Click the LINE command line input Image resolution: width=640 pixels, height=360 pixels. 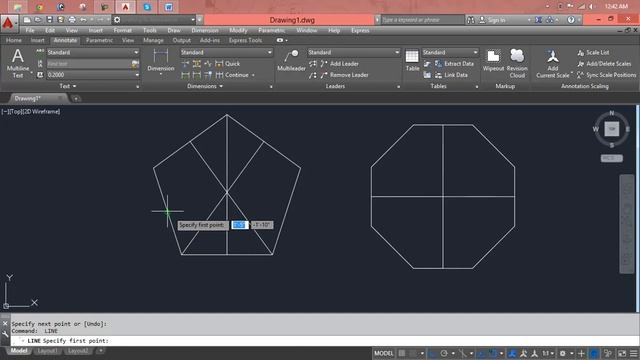(x=325, y=341)
